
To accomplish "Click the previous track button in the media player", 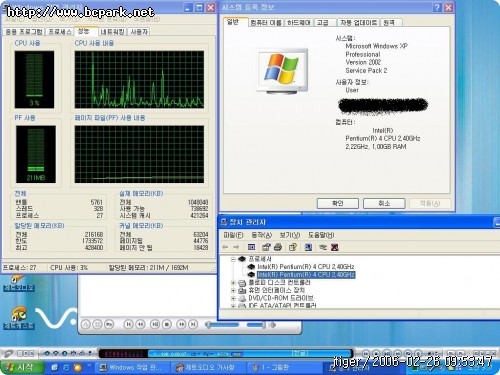I will pyautogui.click(x=128, y=324).
